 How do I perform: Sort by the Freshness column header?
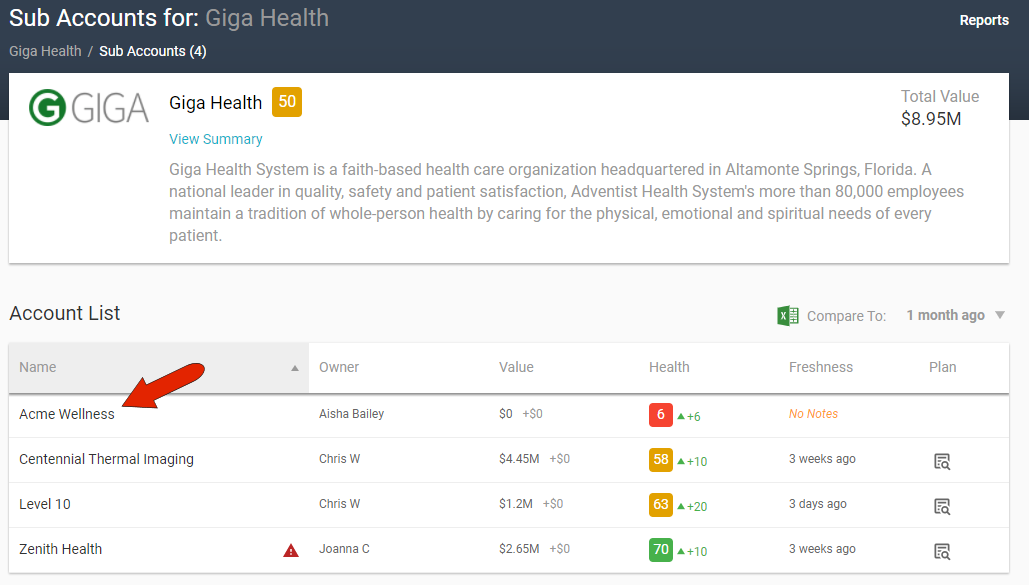pyautogui.click(x=820, y=367)
